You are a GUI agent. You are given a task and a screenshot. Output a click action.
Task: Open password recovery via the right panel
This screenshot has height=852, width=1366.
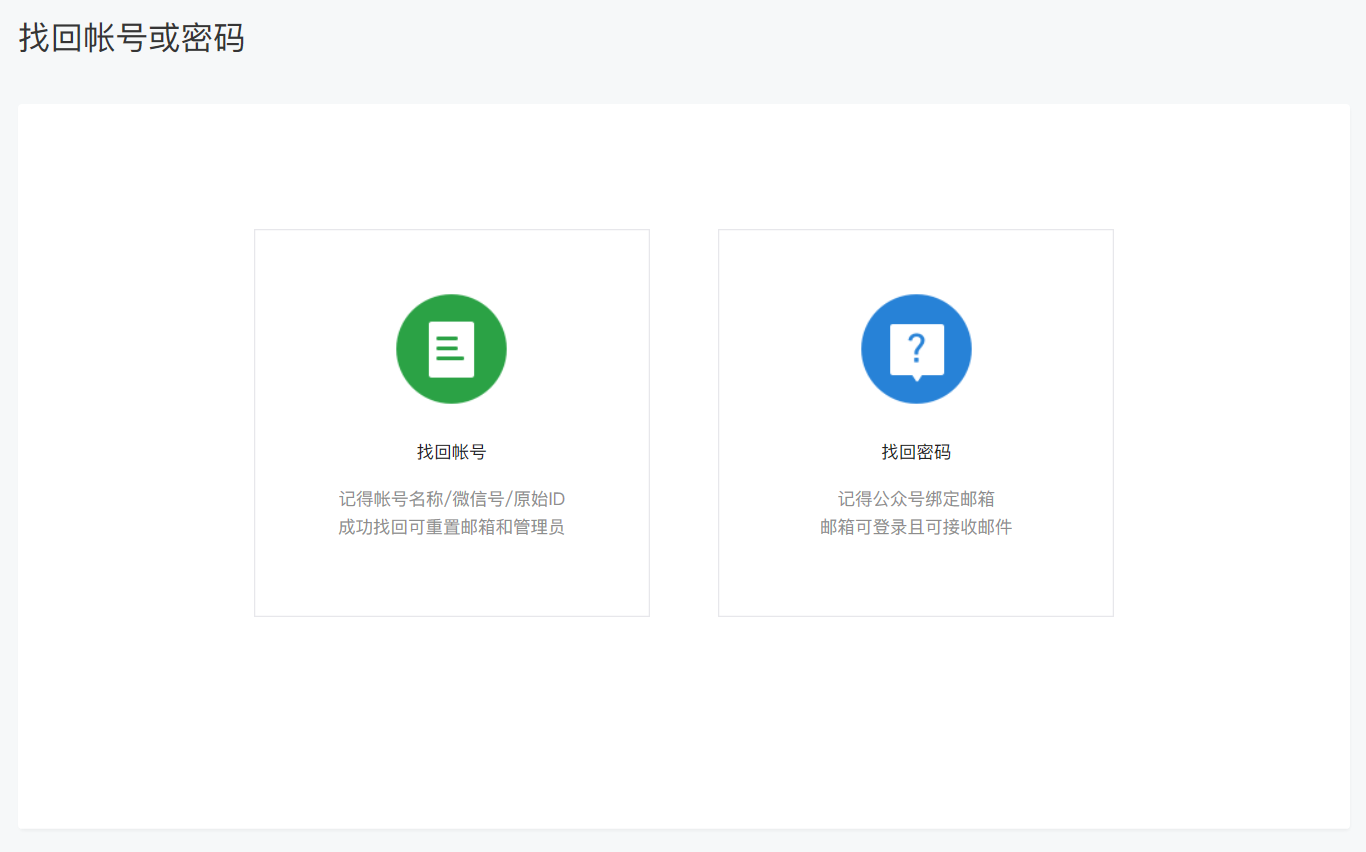(916, 421)
